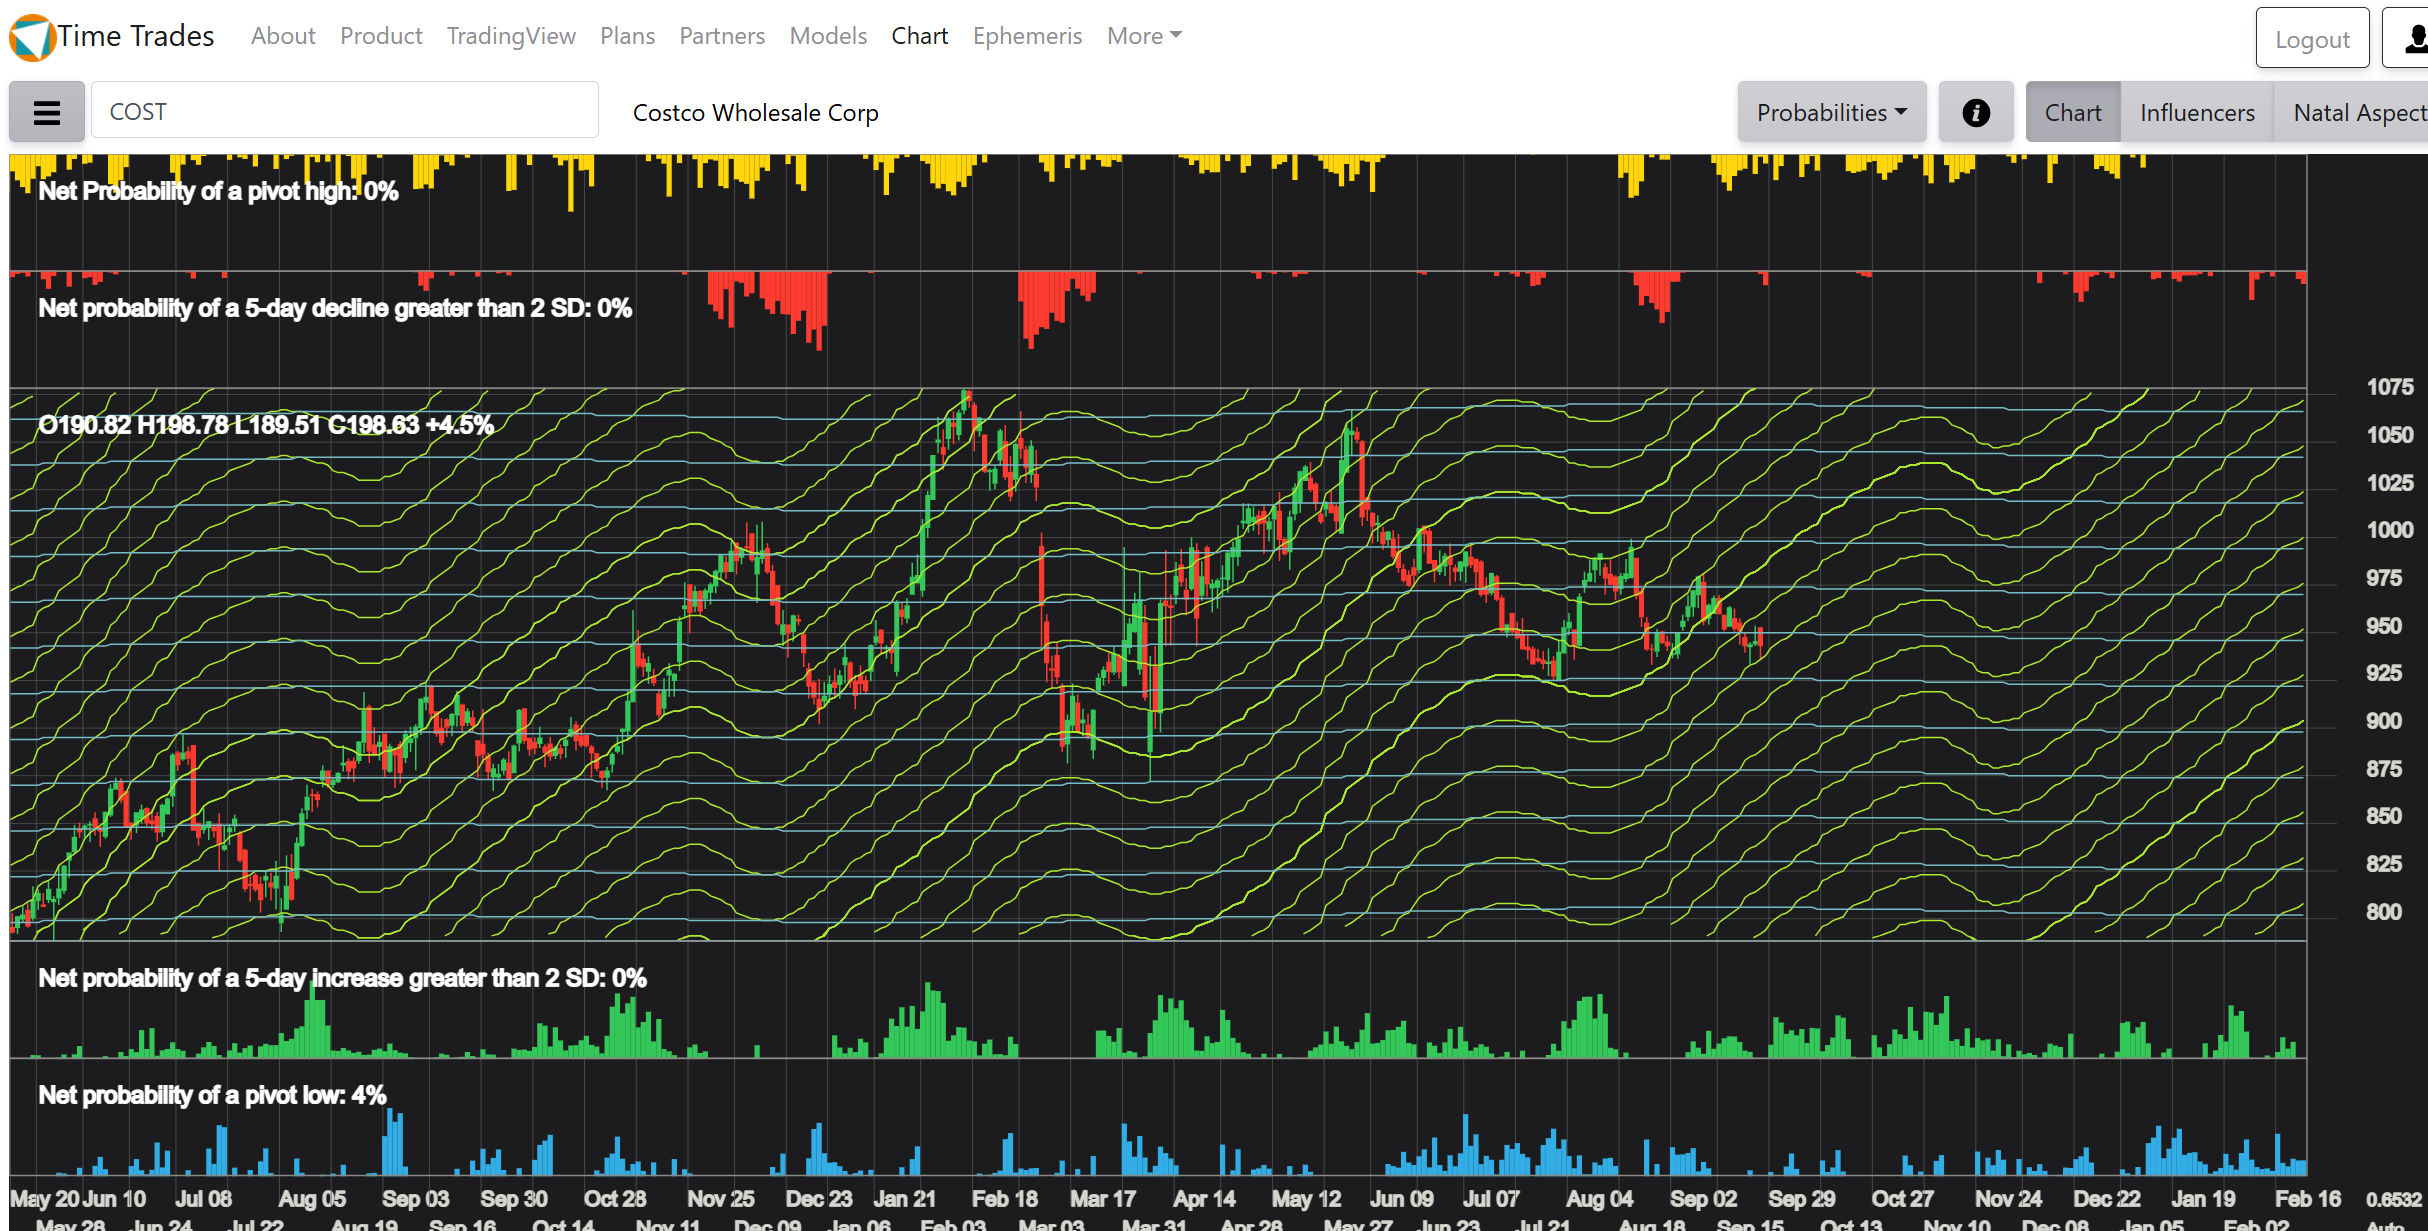The image size is (2428, 1231).
Task: Open the Partners link
Action: 721,36
